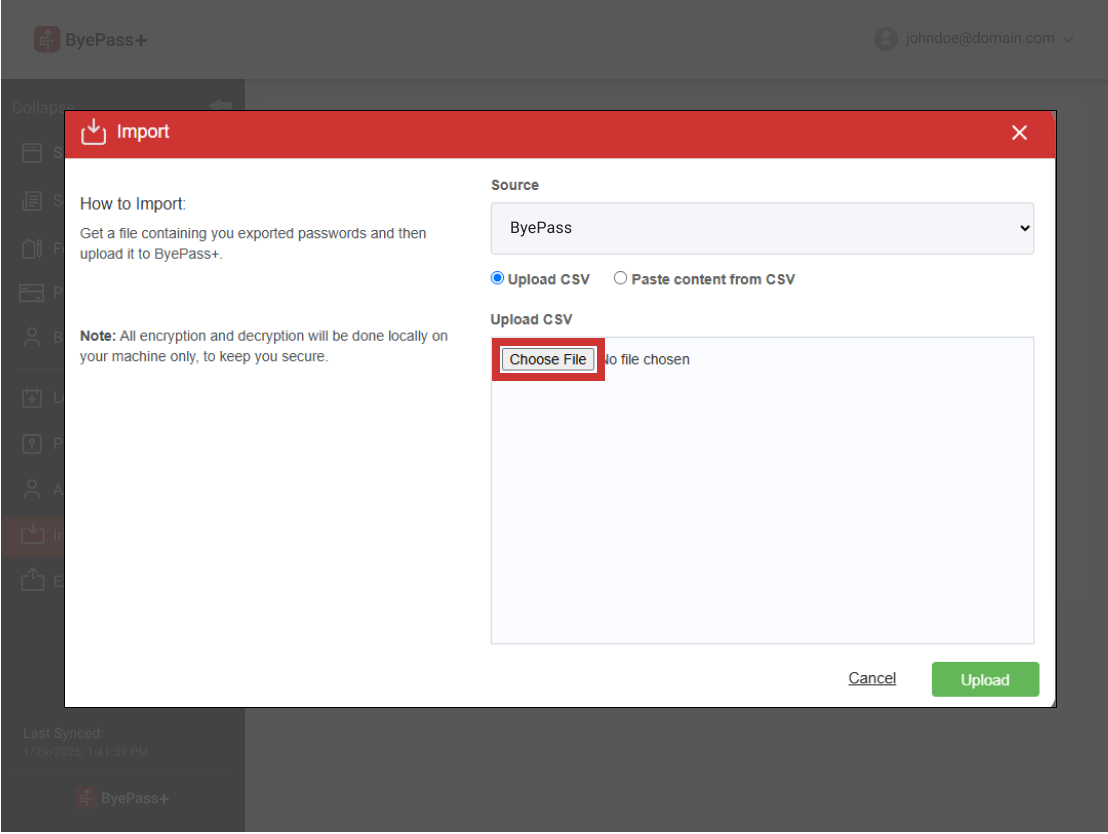
Task: Click the 'Import' title in the dialog header
Action: coord(143,132)
